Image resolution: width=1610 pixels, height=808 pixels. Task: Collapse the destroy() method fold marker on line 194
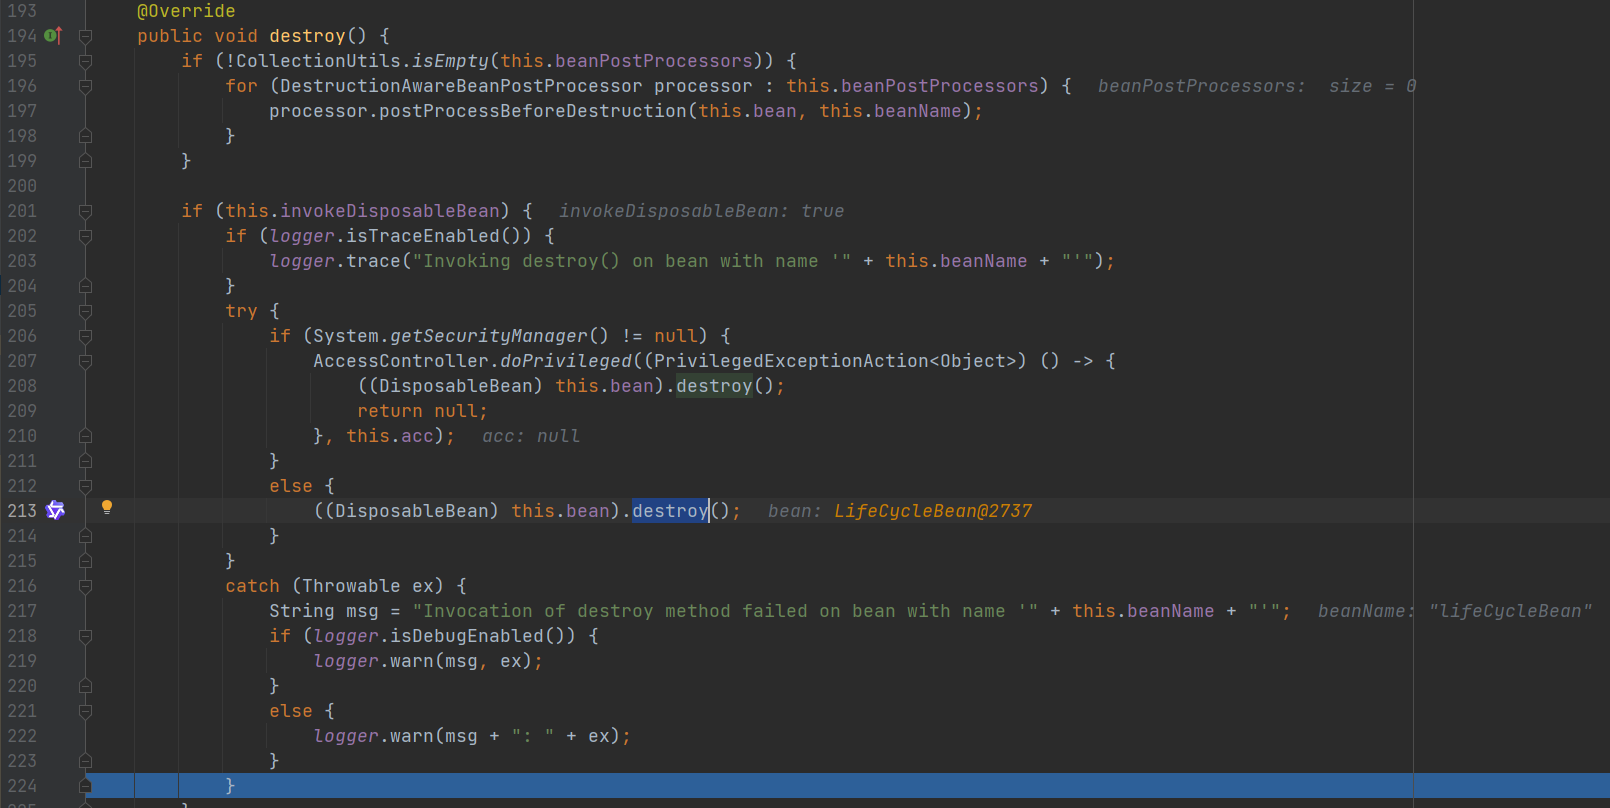pyautogui.click(x=86, y=36)
